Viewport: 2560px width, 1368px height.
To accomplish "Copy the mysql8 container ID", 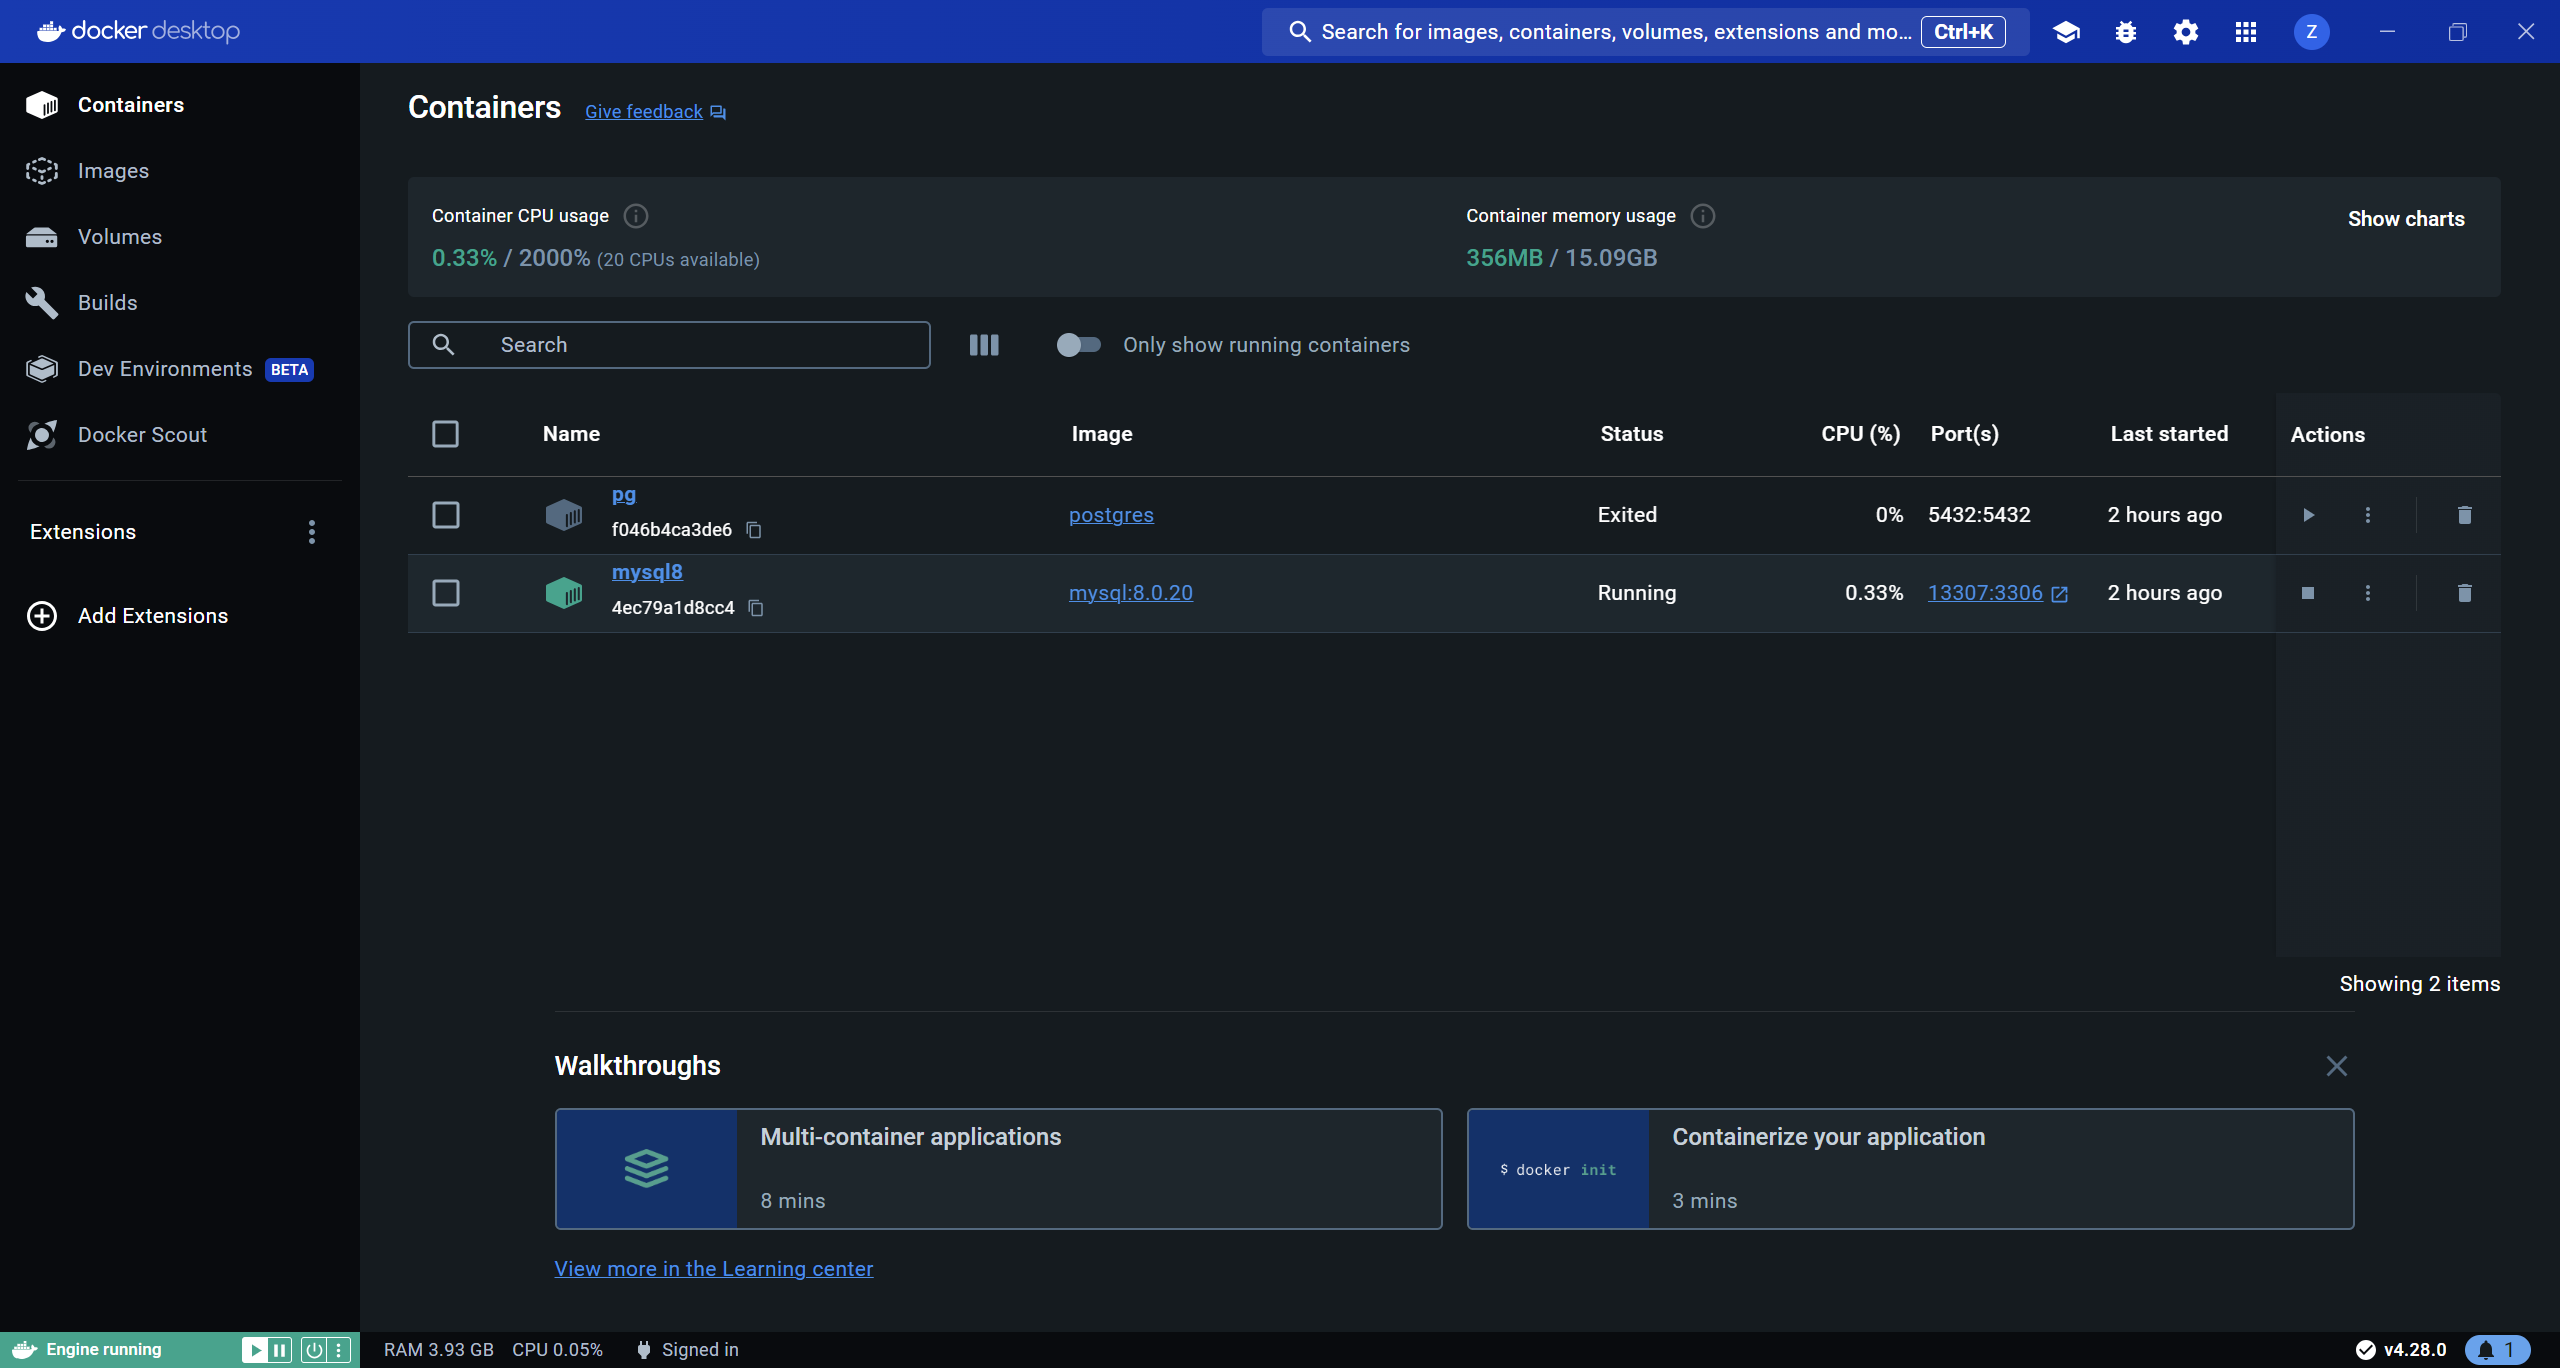I will pos(756,608).
